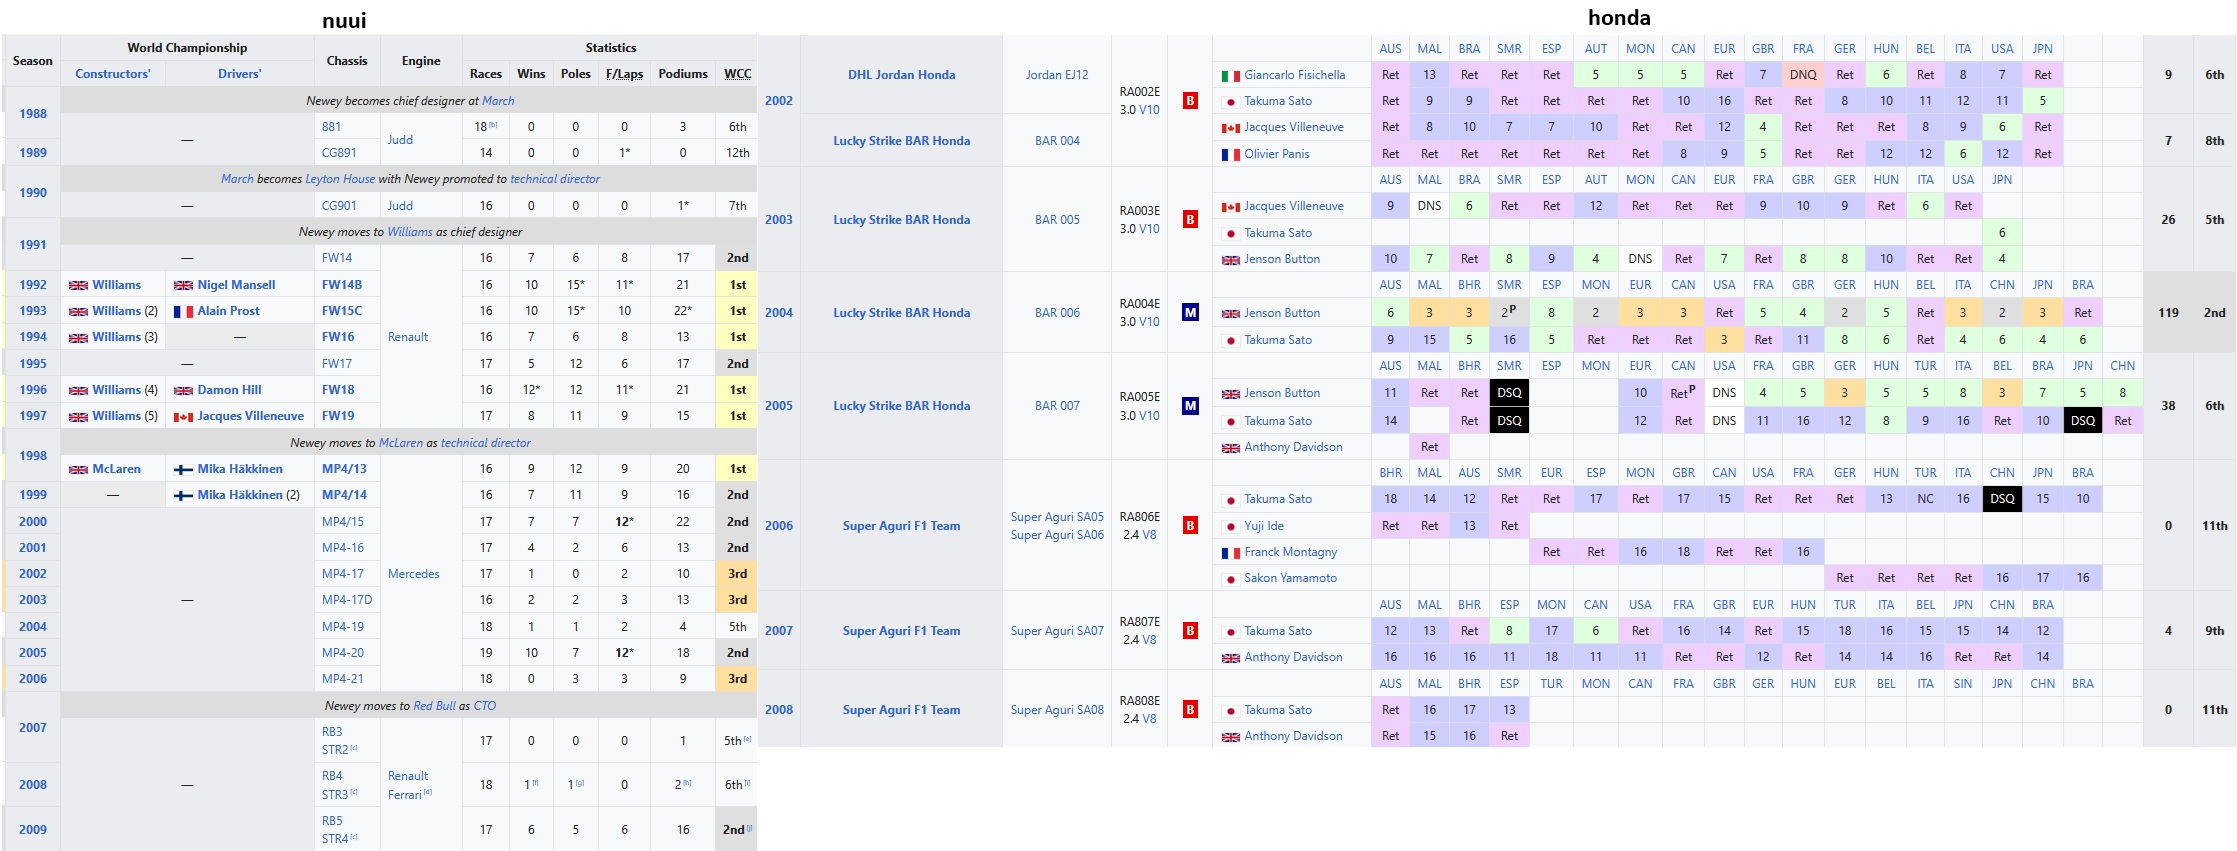Open the Super Aguri SA08 chassis link
2237x851 pixels.
(1057, 710)
